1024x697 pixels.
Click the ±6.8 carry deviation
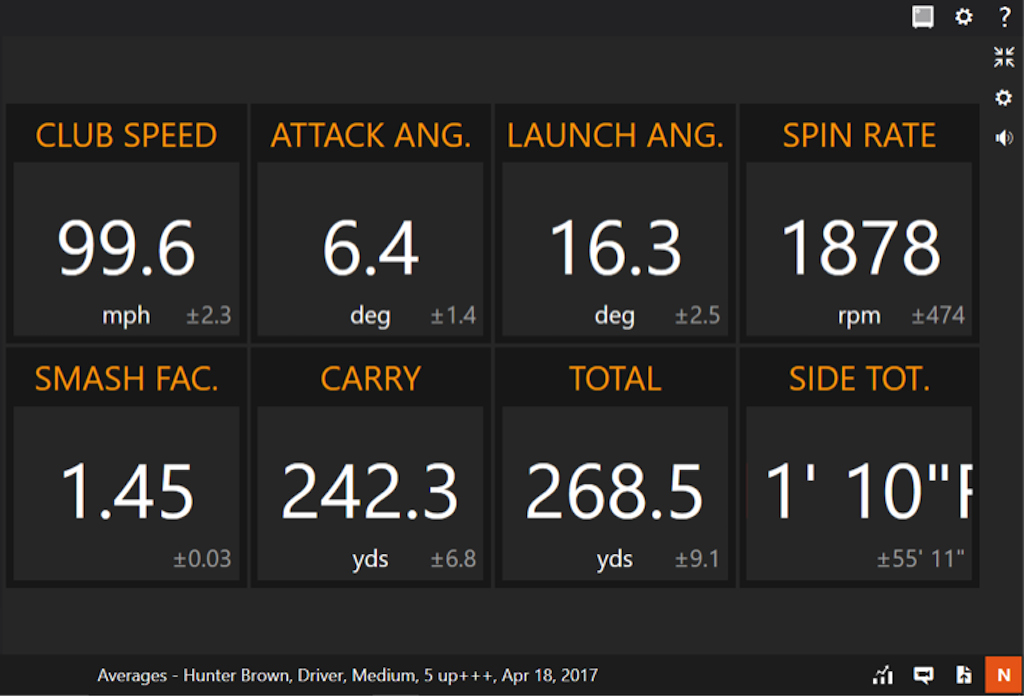[453, 559]
